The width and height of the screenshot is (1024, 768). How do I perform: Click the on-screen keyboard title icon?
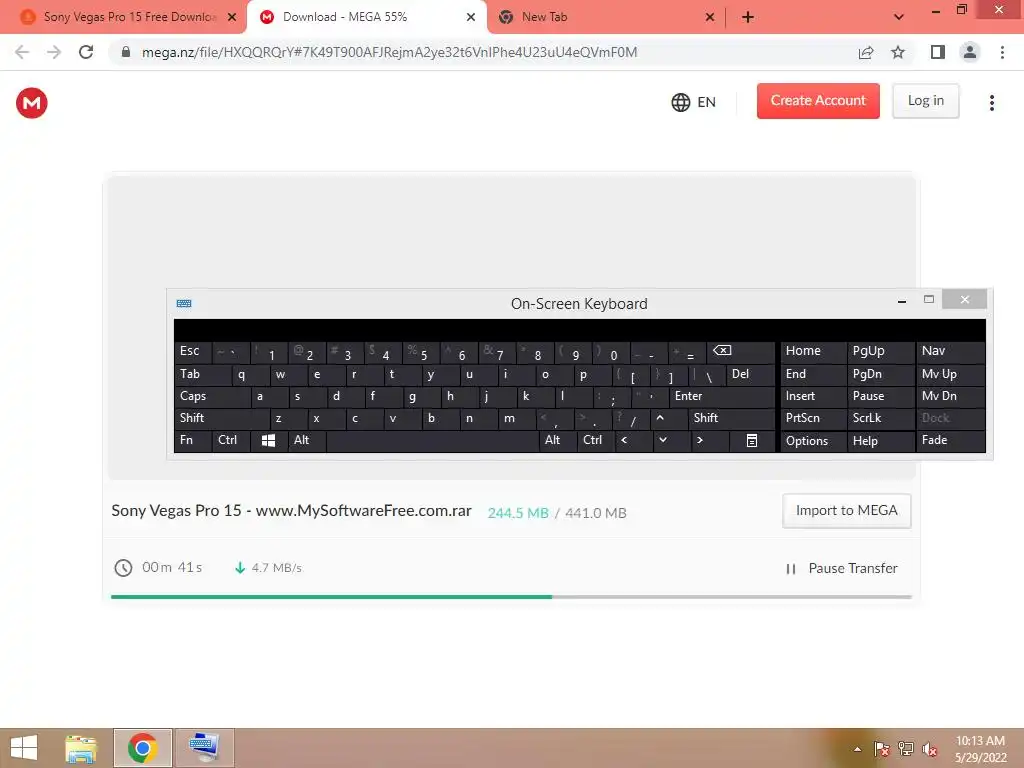point(184,303)
